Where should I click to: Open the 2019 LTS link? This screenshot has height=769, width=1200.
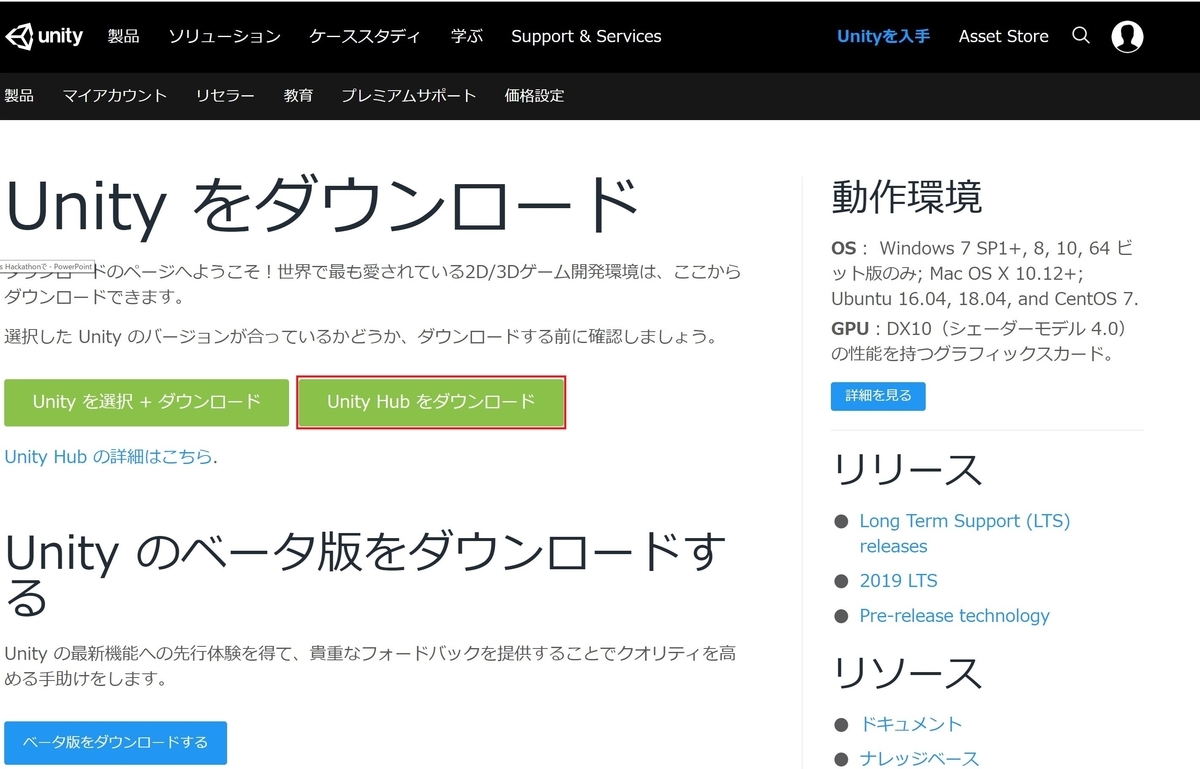[898, 581]
